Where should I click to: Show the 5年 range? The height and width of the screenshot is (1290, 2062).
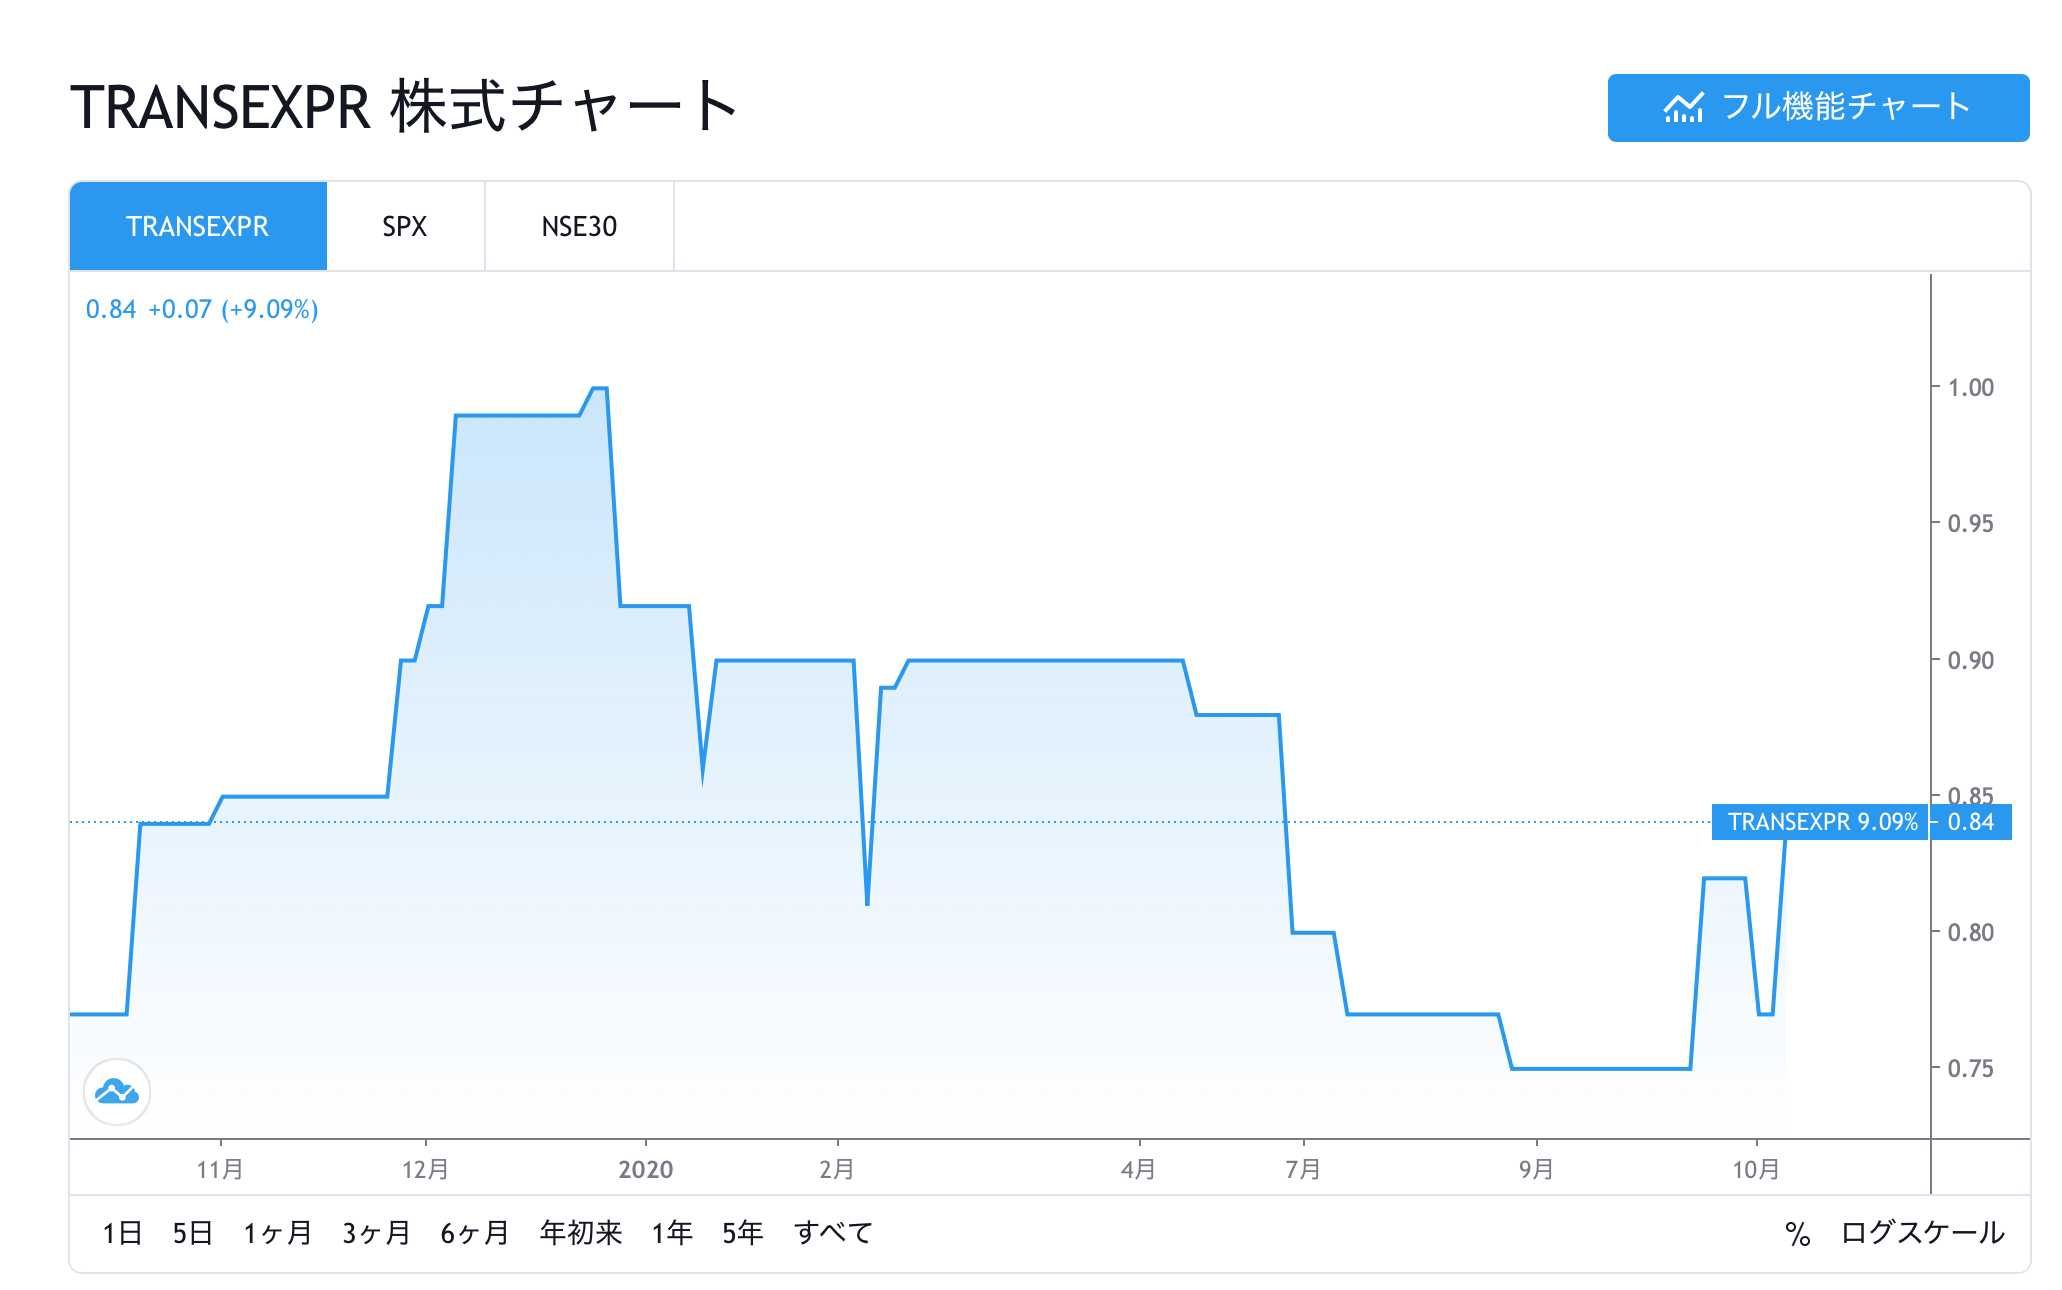(x=743, y=1232)
